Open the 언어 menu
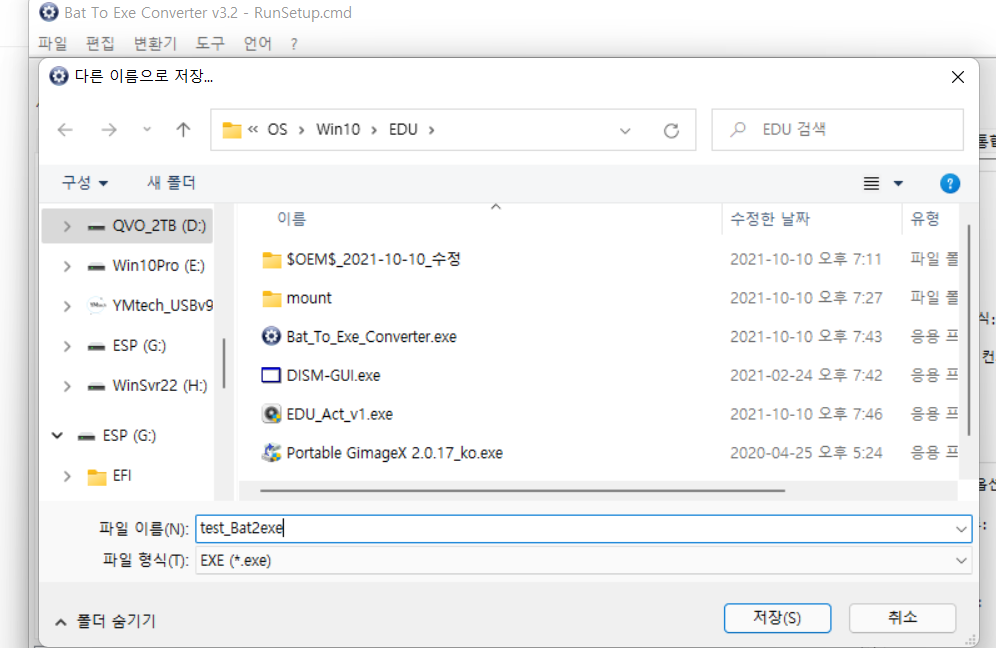Image resolution: width=996 pixels, height=648 pixels. 258,44
